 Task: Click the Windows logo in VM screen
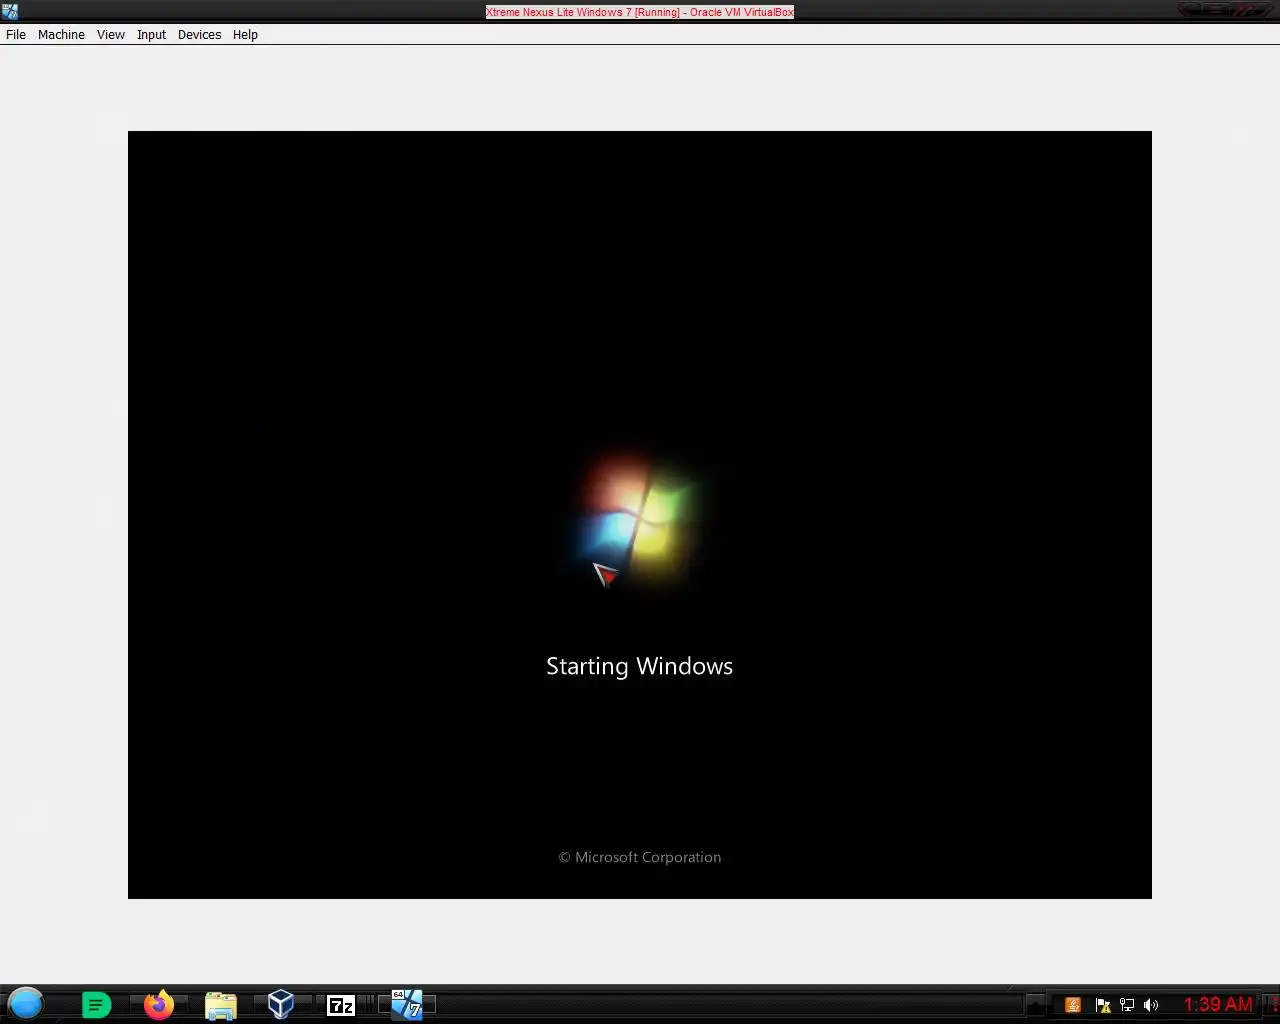point(638,518)
